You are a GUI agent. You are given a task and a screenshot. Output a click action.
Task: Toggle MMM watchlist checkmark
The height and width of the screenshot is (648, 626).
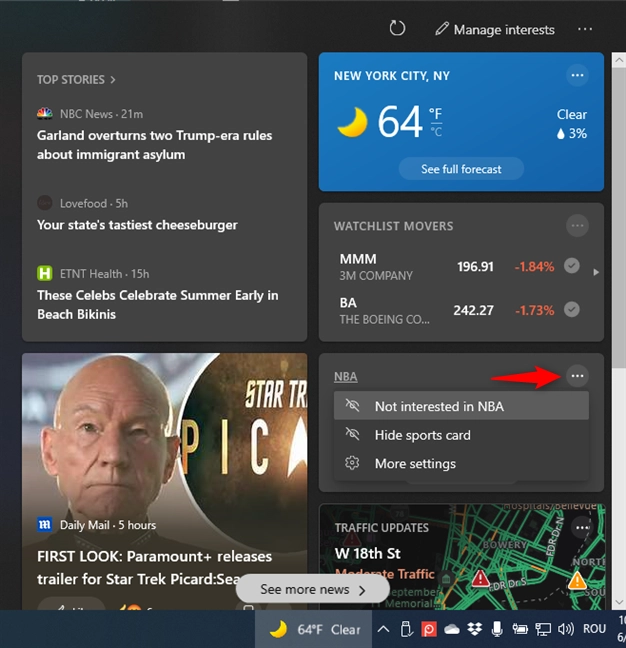[x=572, y=266]
